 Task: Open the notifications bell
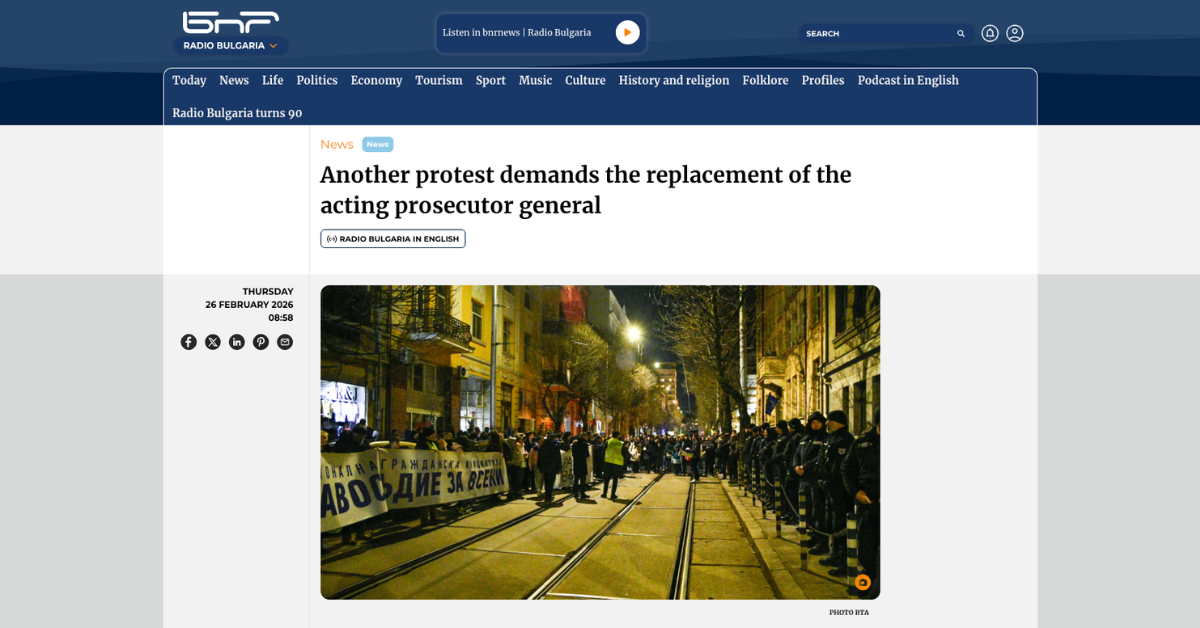[x=990, y=33]
